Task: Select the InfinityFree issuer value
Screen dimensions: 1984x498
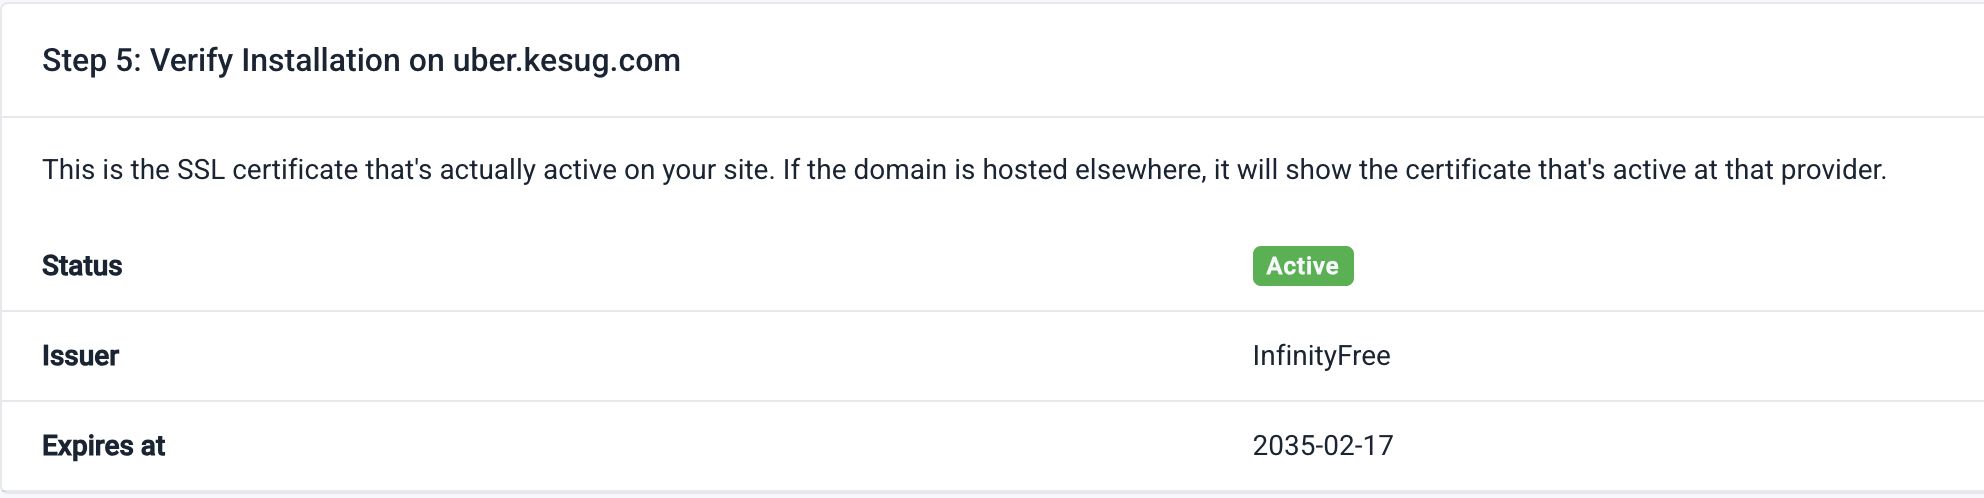Action: tap(1321, 356)
